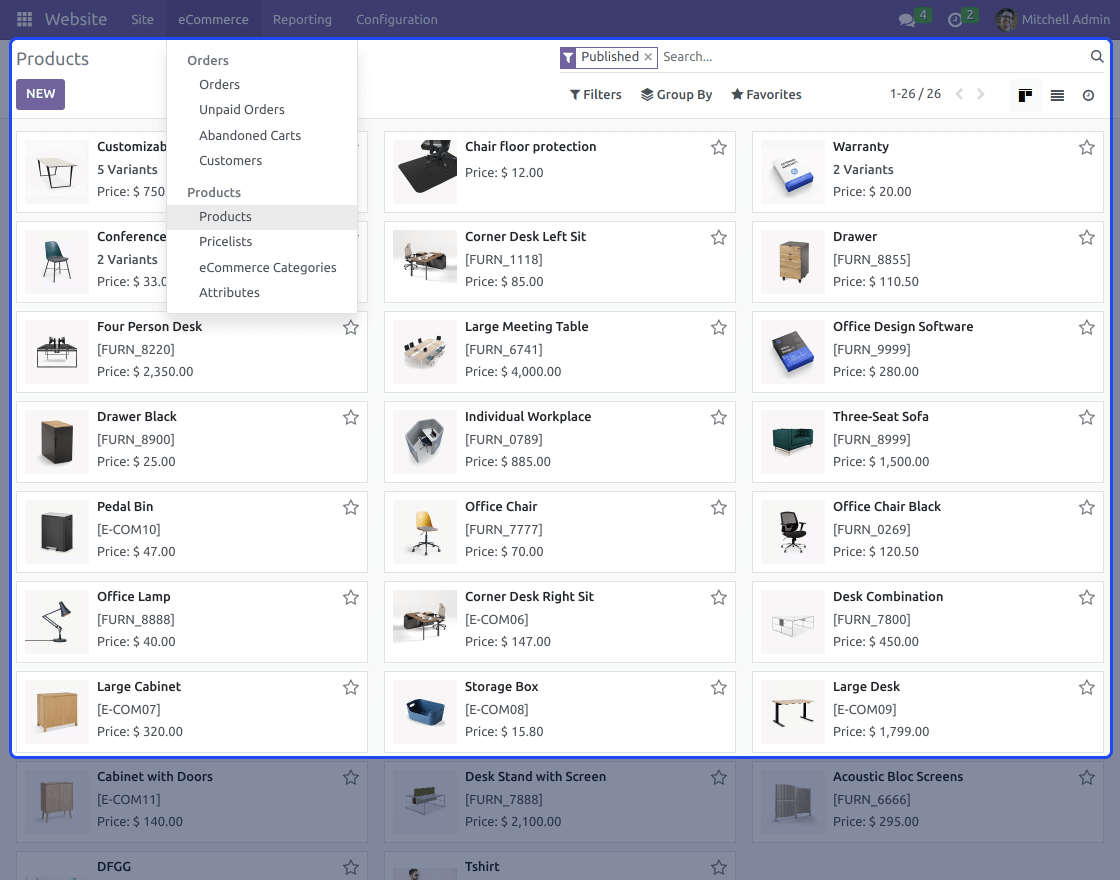Star Corner Desk Right Sit

pyautogui.click(x=719, y=598)
